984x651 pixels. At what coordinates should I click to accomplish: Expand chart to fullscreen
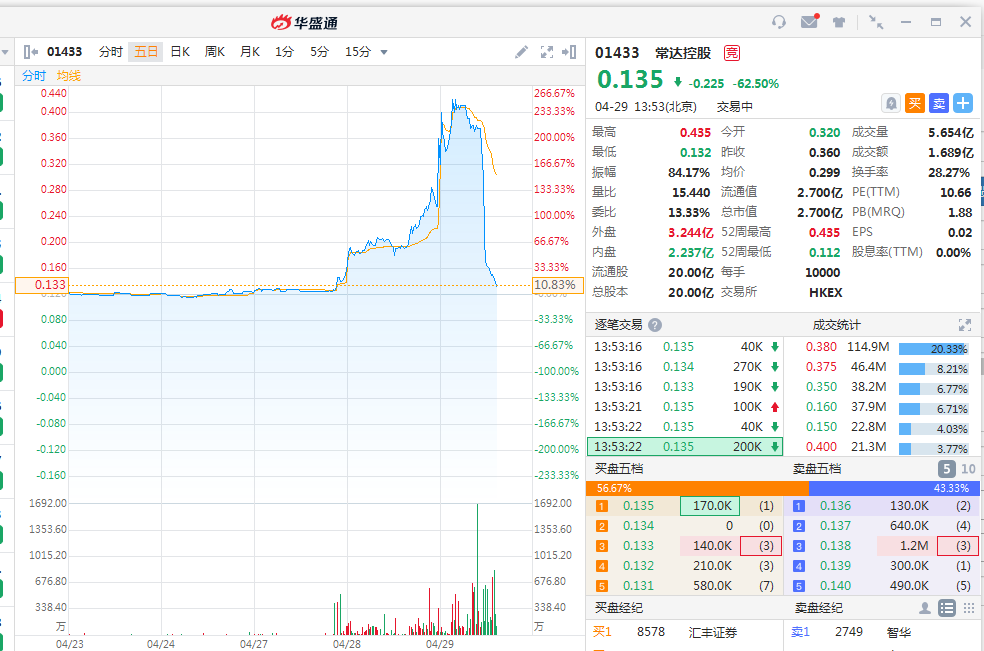[547, 52]
